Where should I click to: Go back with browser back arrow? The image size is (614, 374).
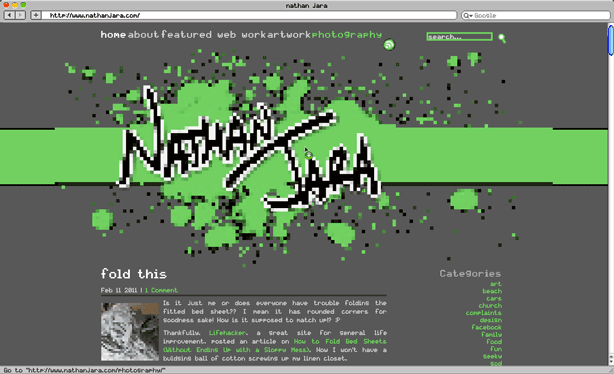pos(9,15)
